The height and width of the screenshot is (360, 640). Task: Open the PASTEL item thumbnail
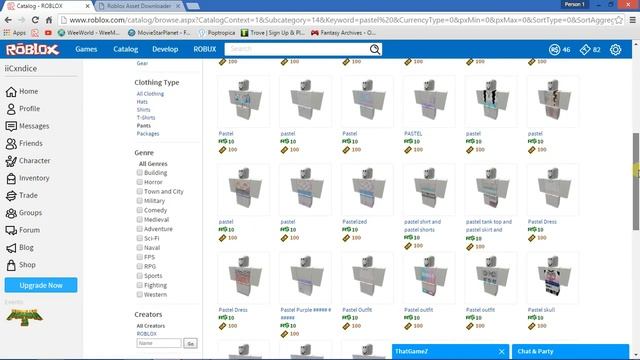(x=429, y=102)
